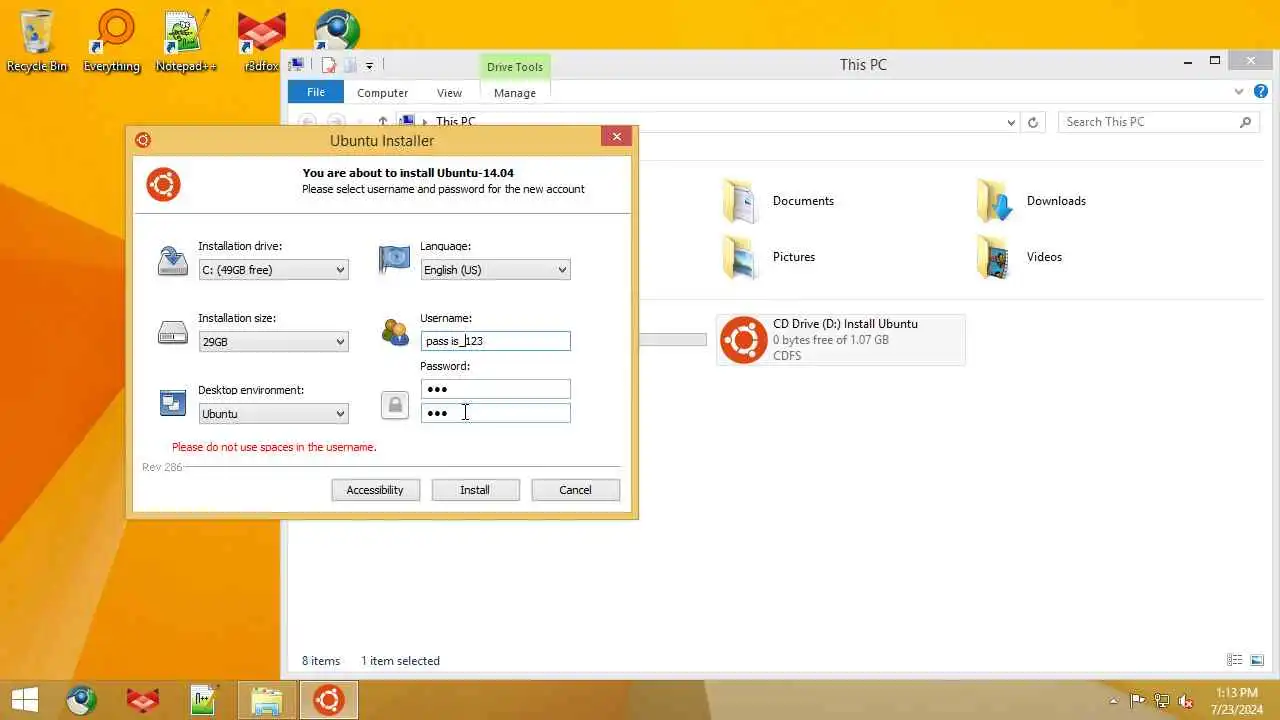Click the '8 items' status bar text

tap(321, 660)
